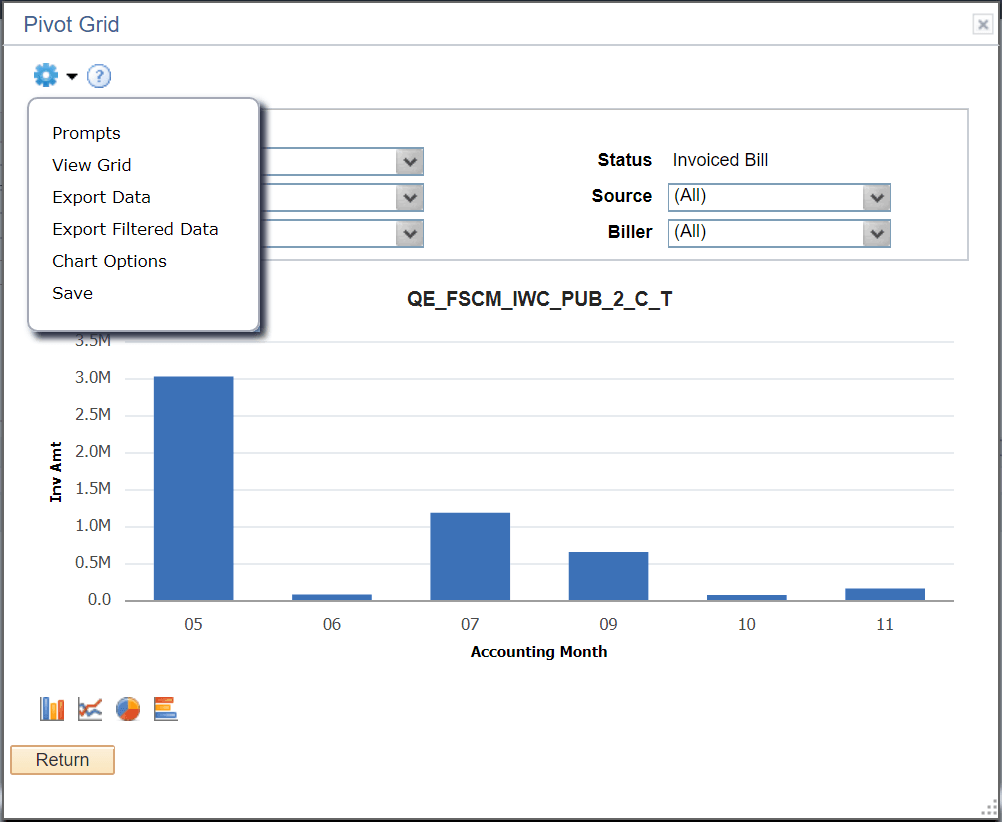Click the Pivot Grid dialog title

click(x=72, y=24)
